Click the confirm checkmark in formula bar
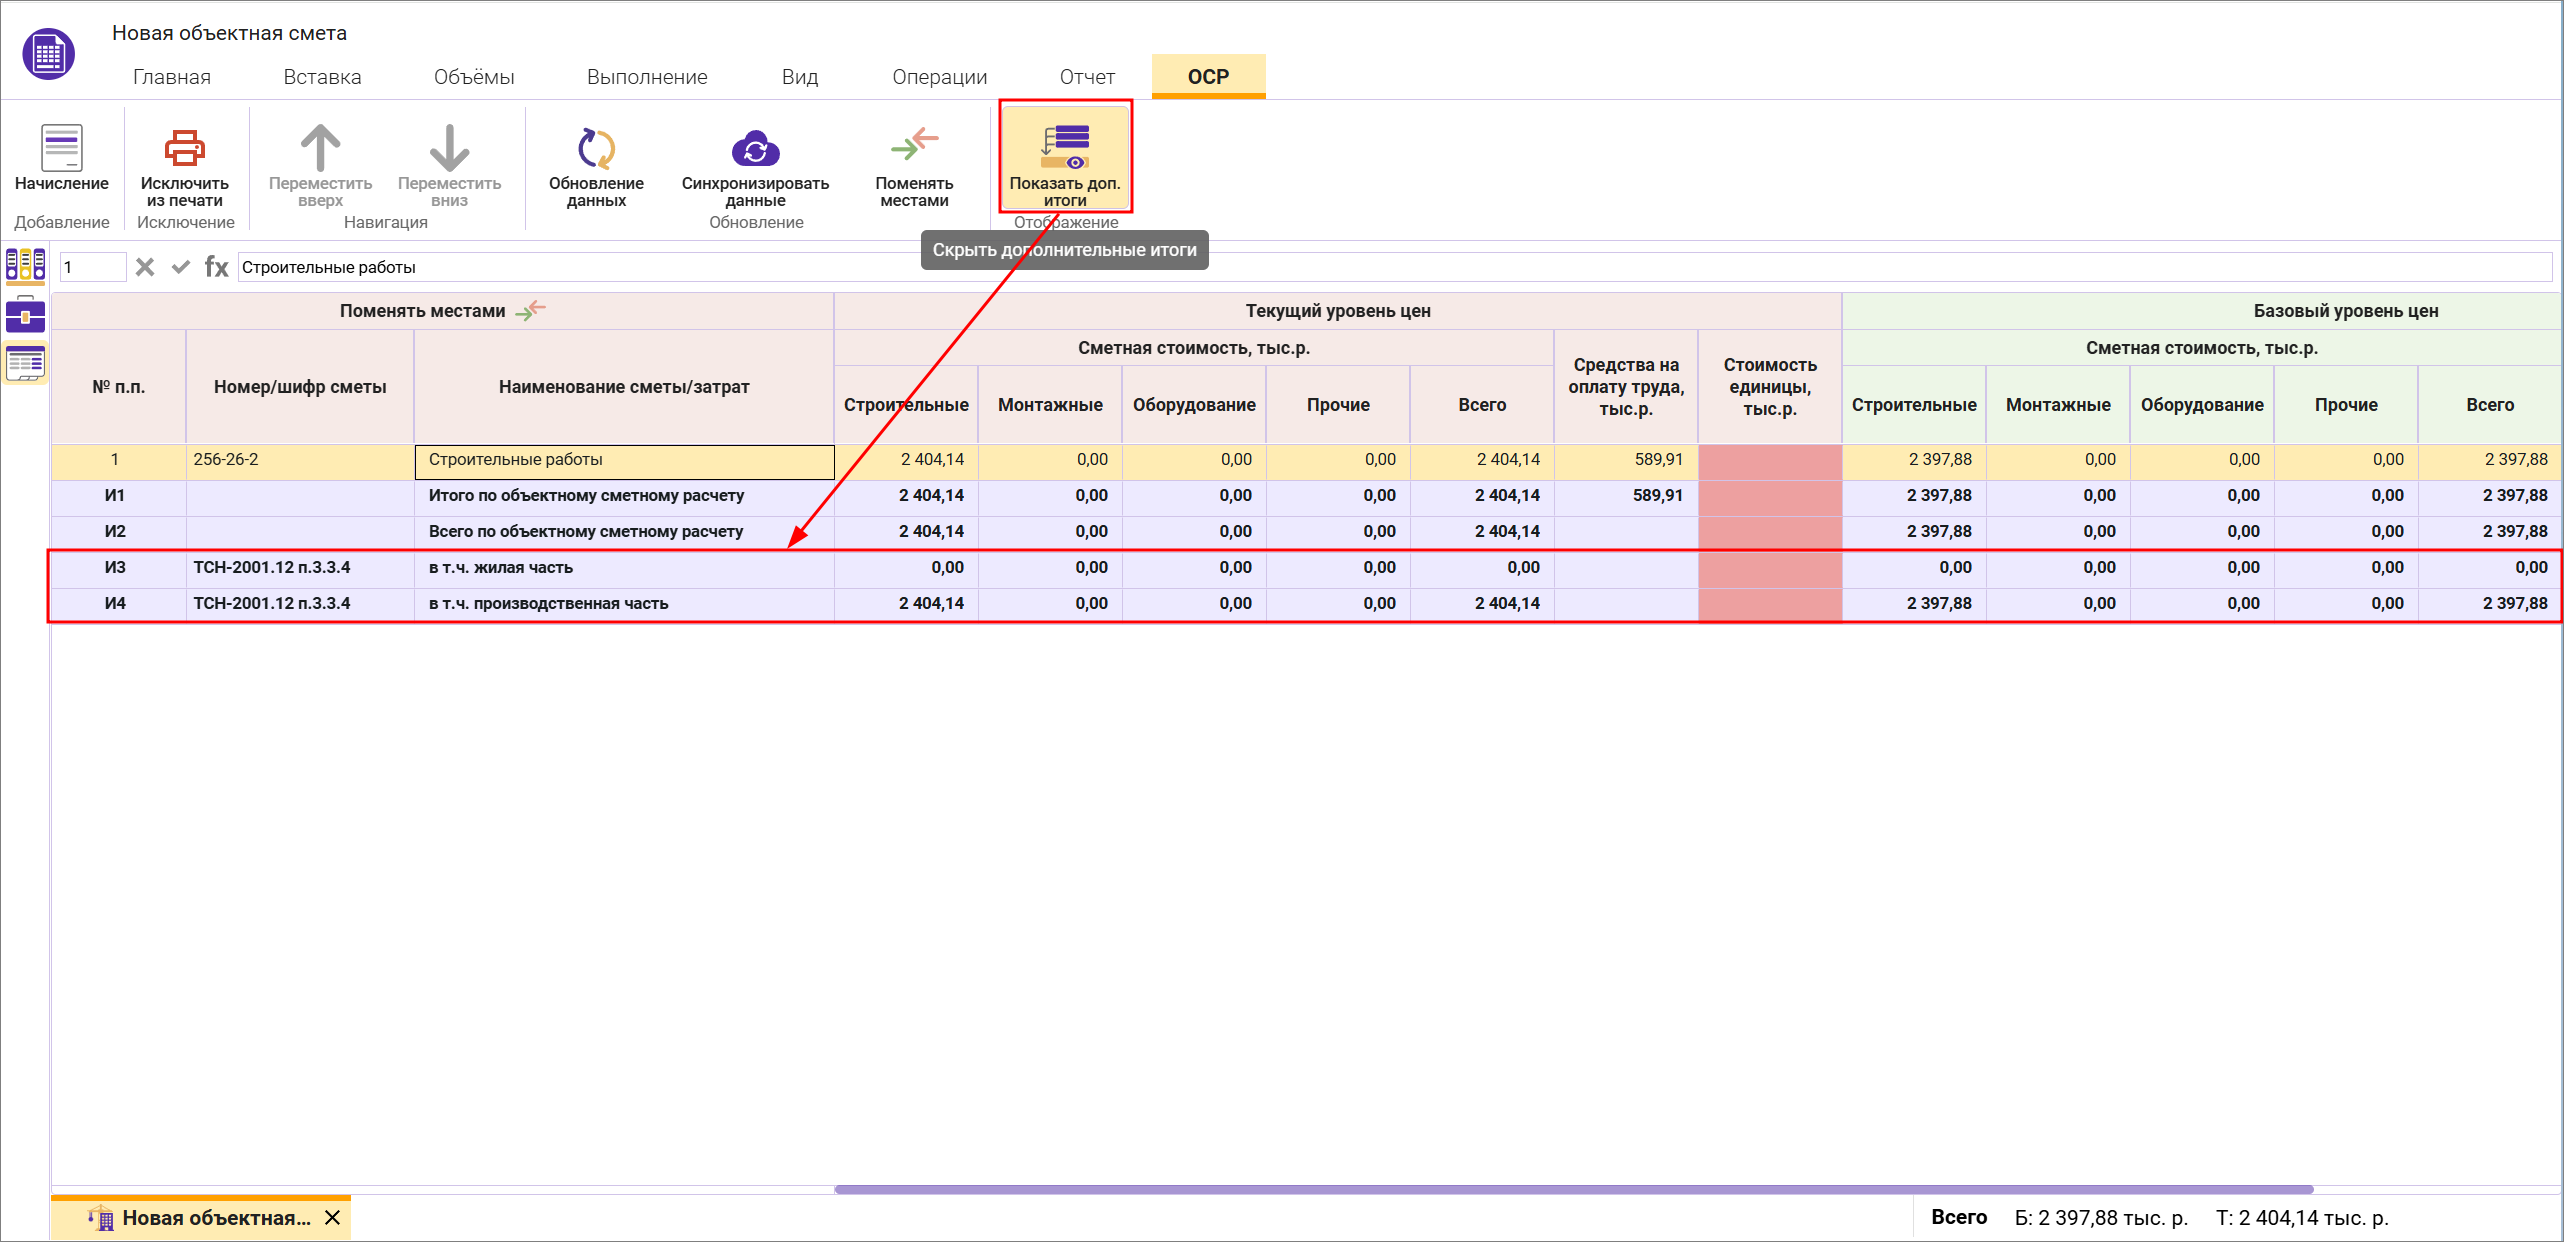 pyautogui.click(x=181, y=267)
